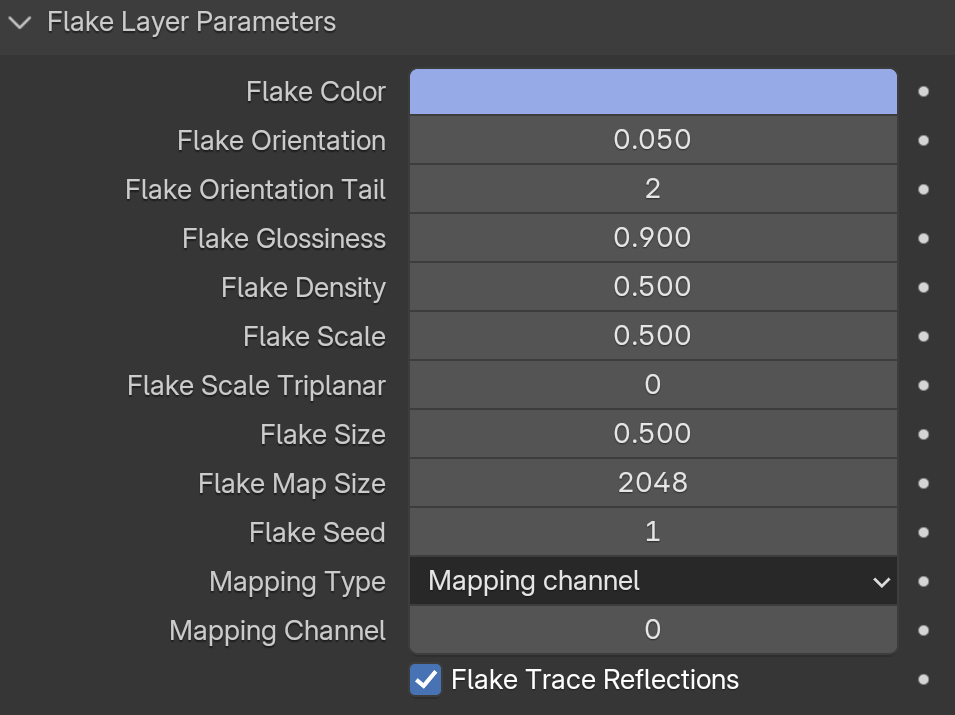
Task: Click the Flake Size value field
Action: coord(653,434)
